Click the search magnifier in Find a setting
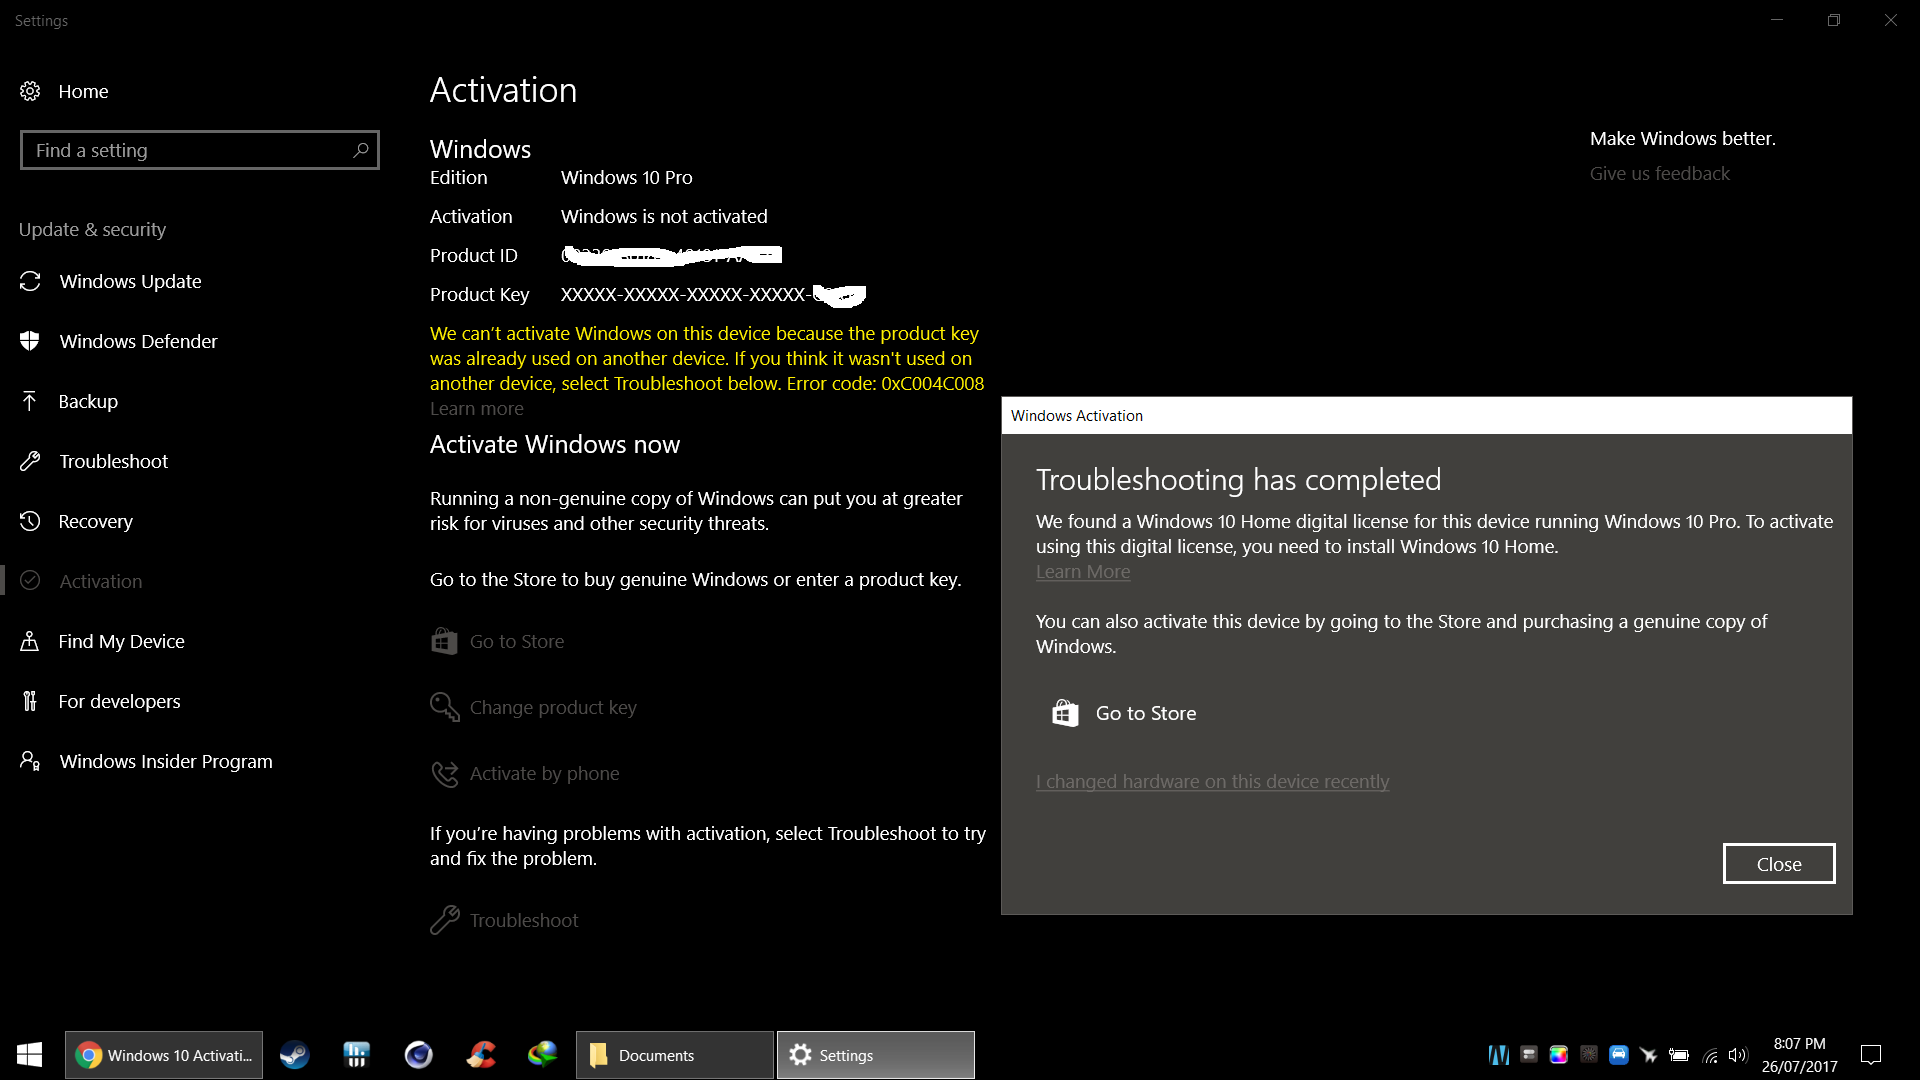Viewport: 1920px width, 1080px height. pos(361,150)
